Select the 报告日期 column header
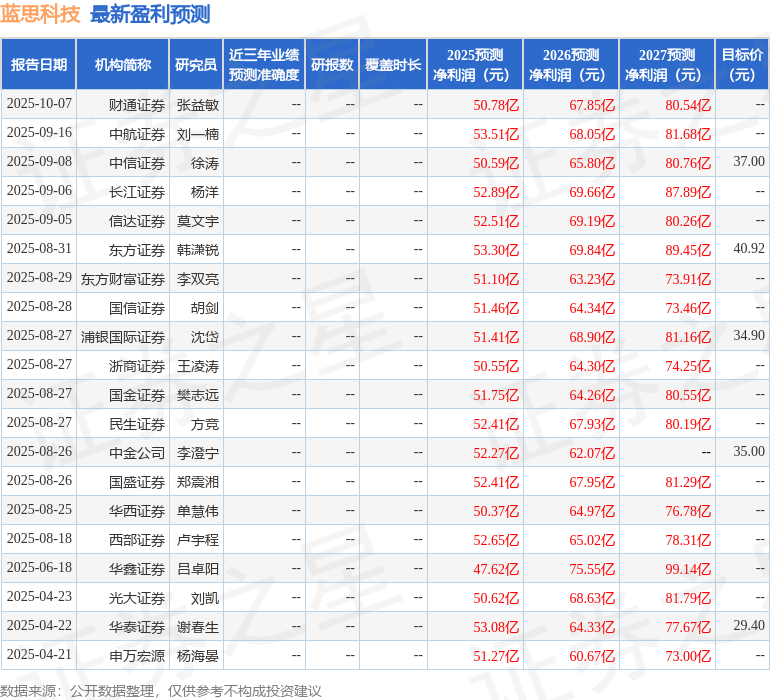The width and height of the screenshot is (770, 700). [39, 65]
